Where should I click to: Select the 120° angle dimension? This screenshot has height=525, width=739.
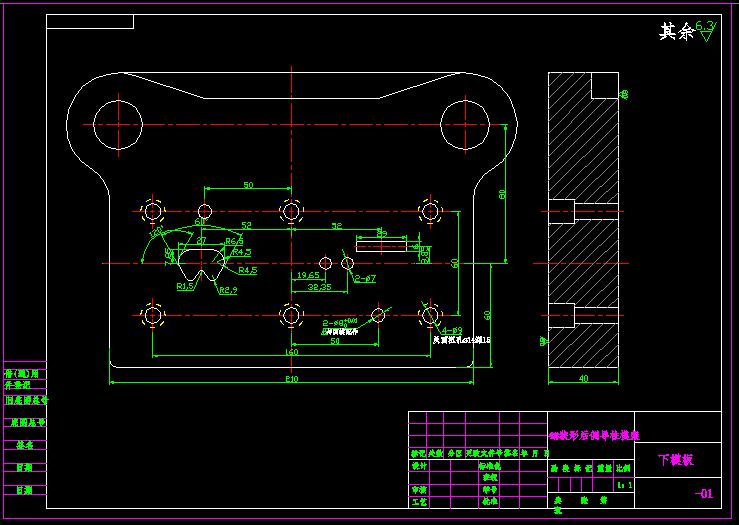[156, 232]
